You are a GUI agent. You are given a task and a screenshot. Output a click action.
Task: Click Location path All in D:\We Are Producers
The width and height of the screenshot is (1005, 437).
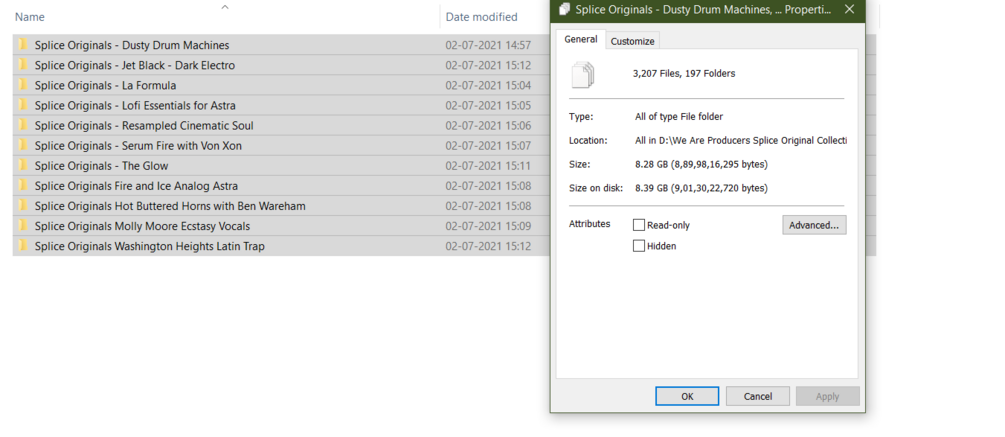click(x=741, y=140)
